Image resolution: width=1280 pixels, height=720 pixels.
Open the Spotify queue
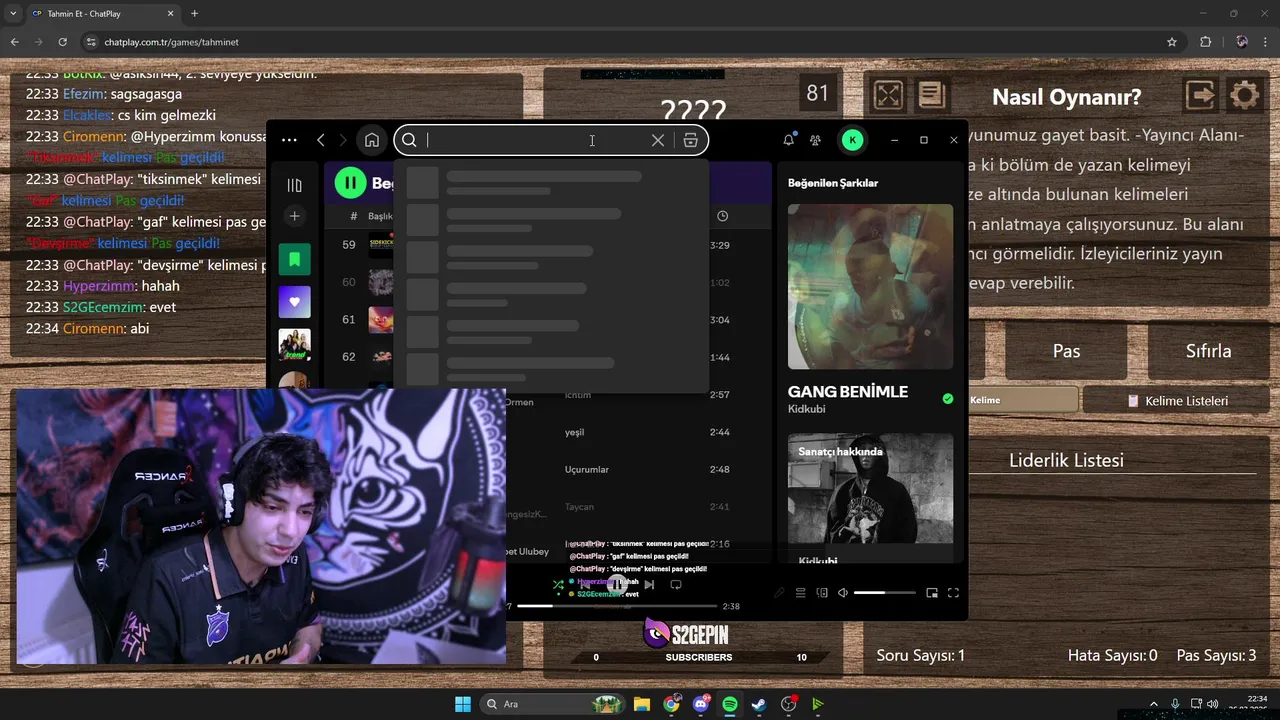800,593
